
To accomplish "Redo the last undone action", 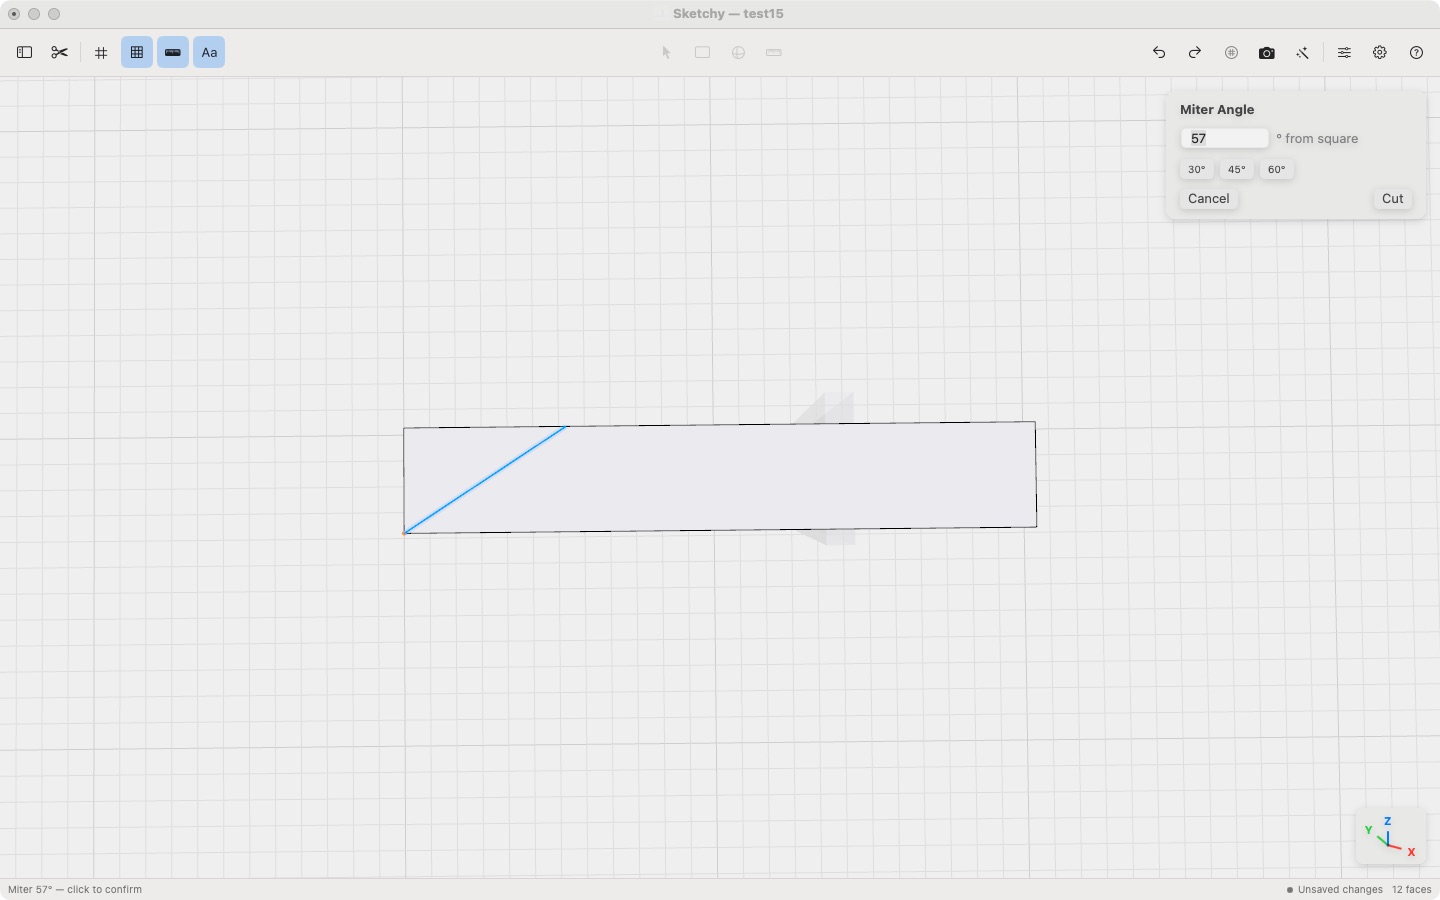I will [1195, 53].
